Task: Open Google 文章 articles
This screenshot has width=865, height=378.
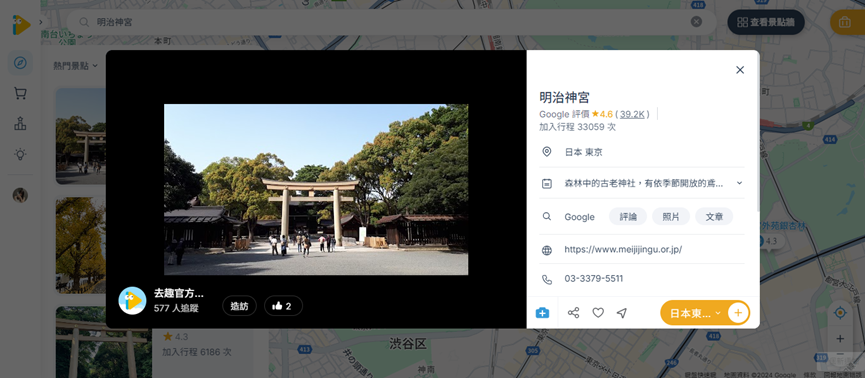Action: pyautogui.click(x=714, y=217)
